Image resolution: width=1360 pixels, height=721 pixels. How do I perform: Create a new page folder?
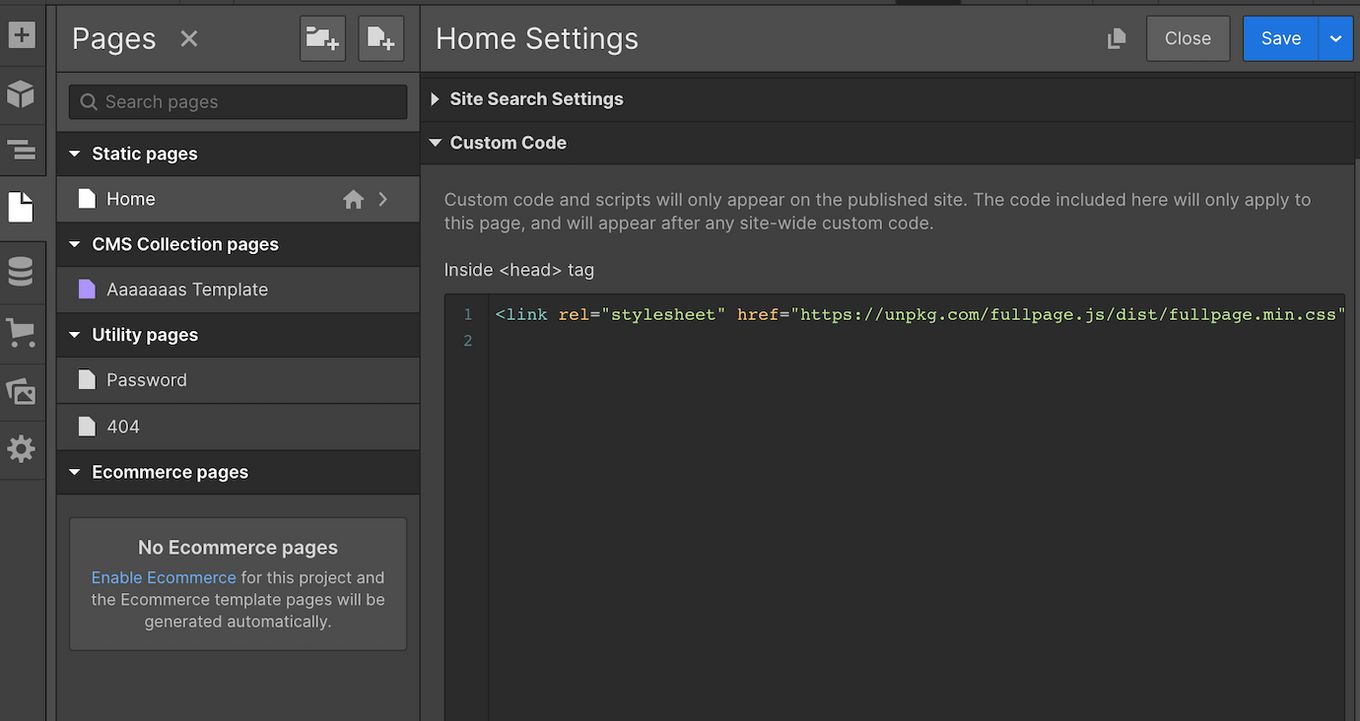click(322, 39)
